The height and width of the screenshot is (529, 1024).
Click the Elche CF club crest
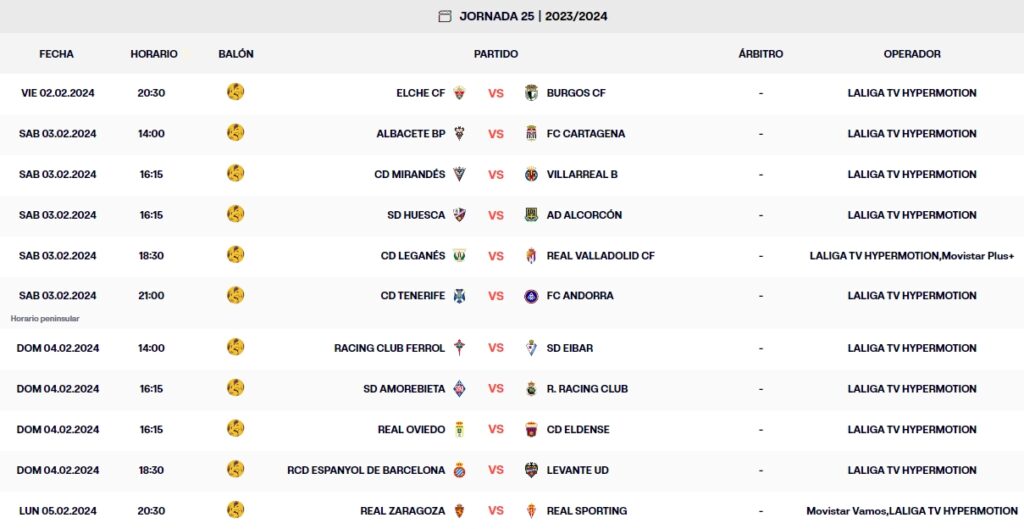coord(460,93)
